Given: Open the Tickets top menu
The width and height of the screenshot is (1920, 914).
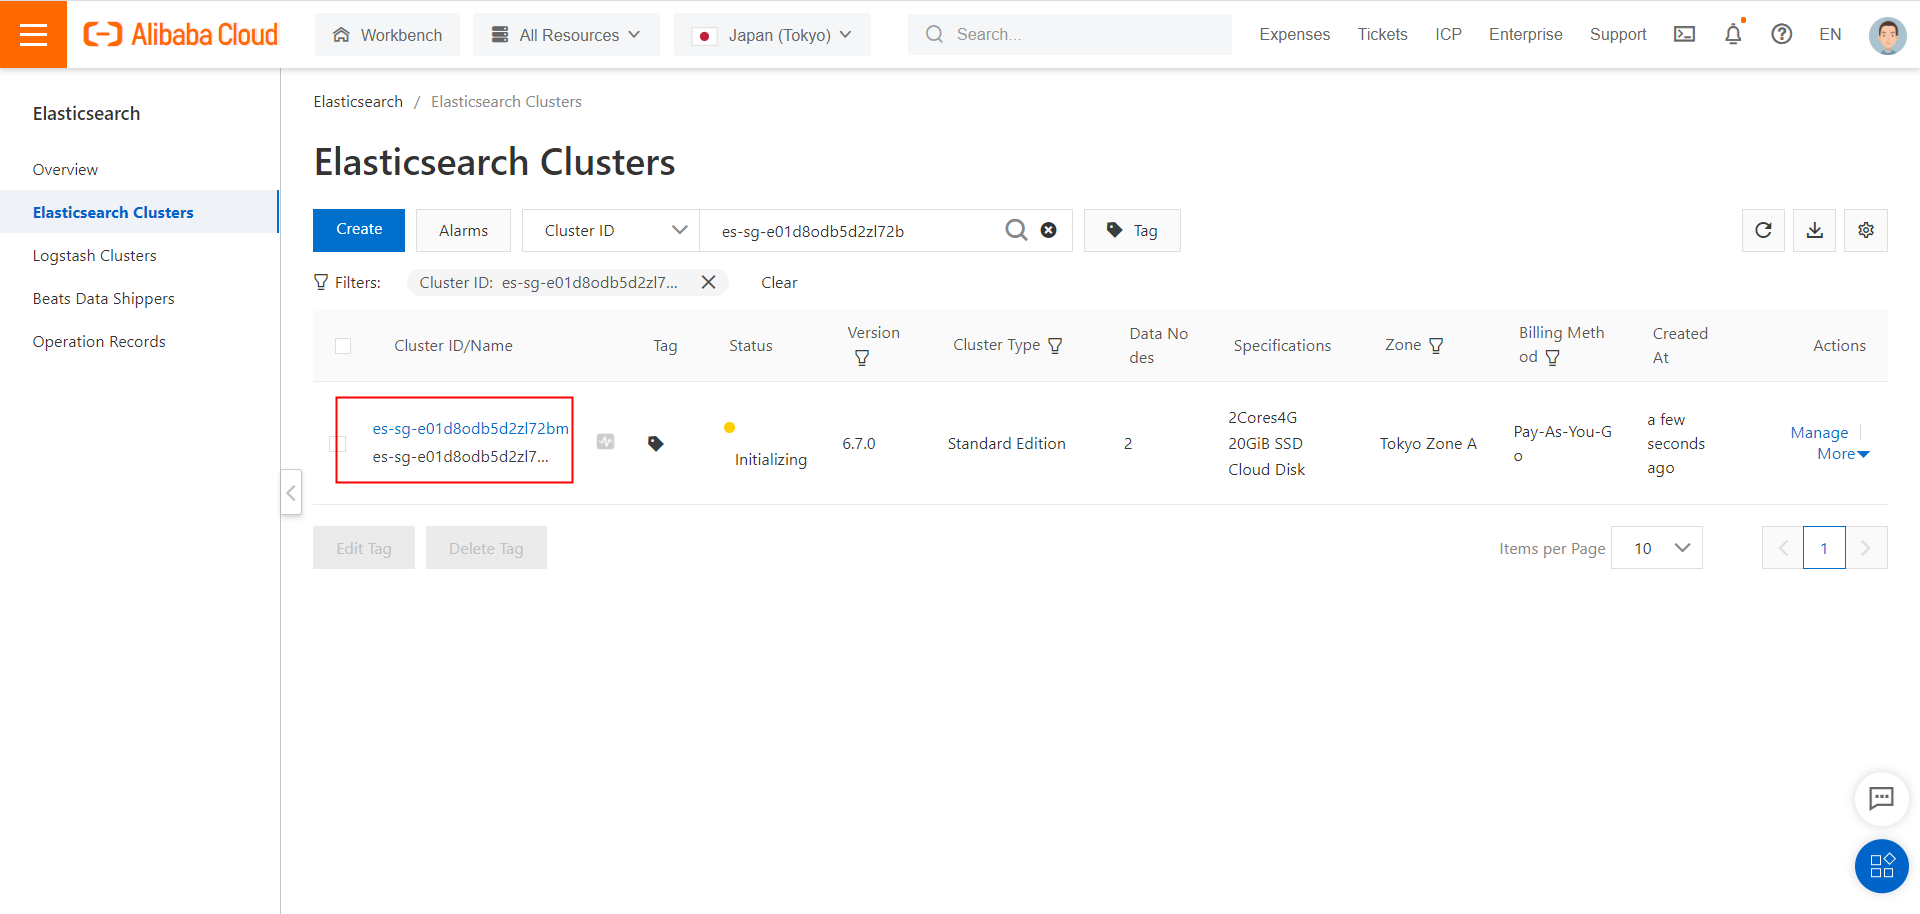Looking at the screenshot, I should click(1382, 34).
